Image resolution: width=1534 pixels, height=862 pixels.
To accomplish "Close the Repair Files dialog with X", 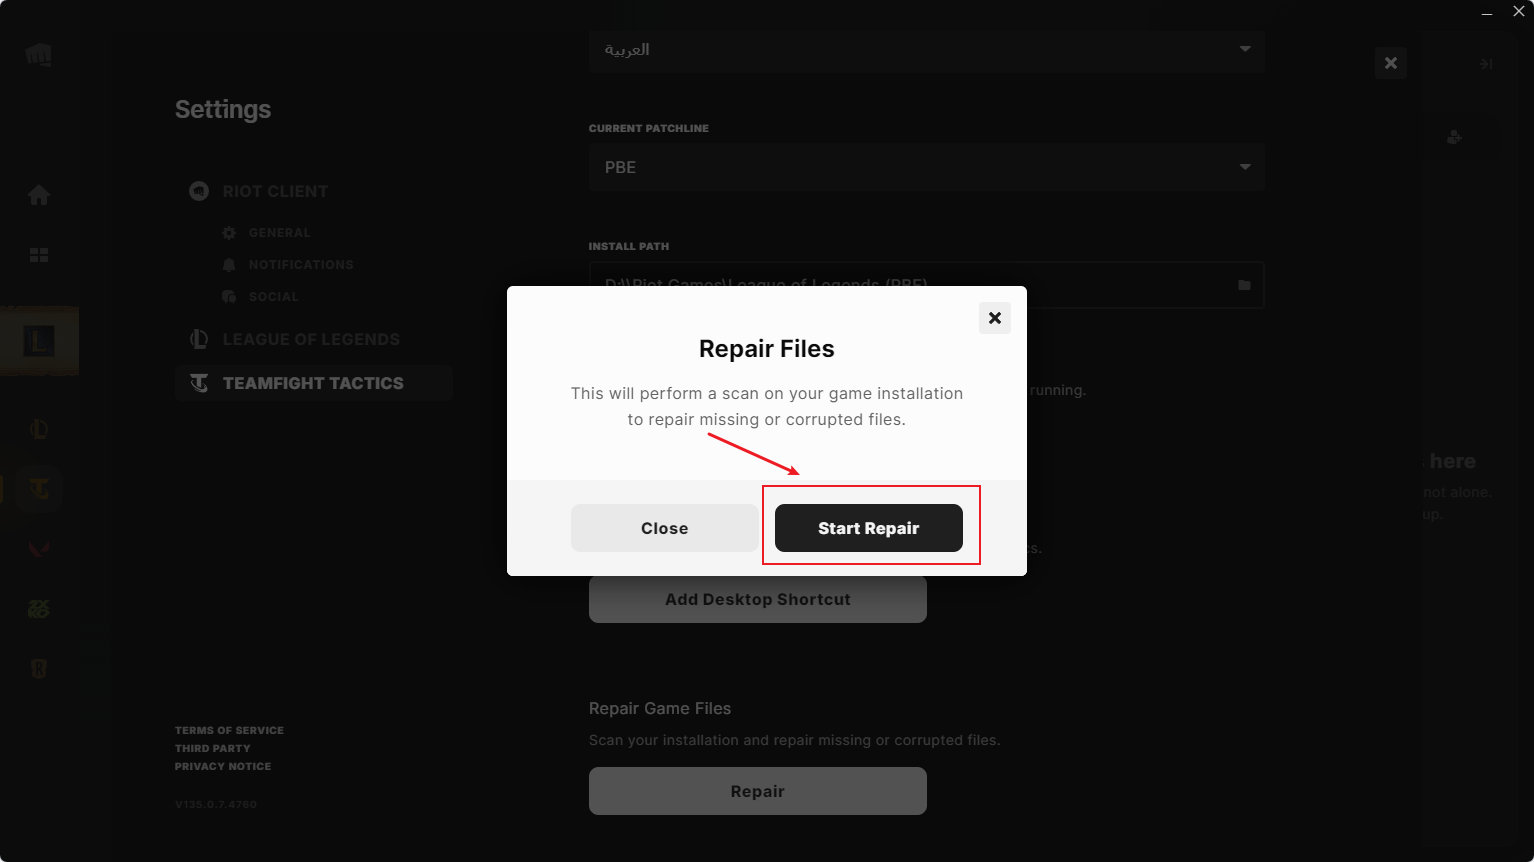I will coord(994,318).
